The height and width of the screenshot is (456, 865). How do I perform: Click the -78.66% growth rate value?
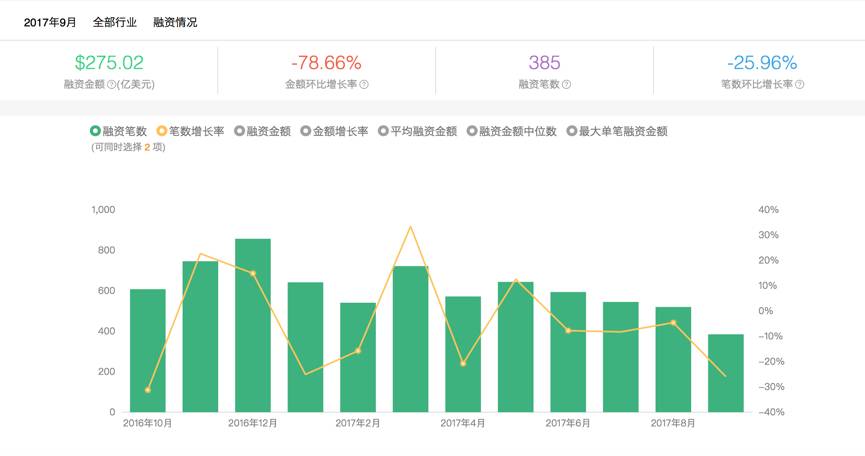point(326,62)
